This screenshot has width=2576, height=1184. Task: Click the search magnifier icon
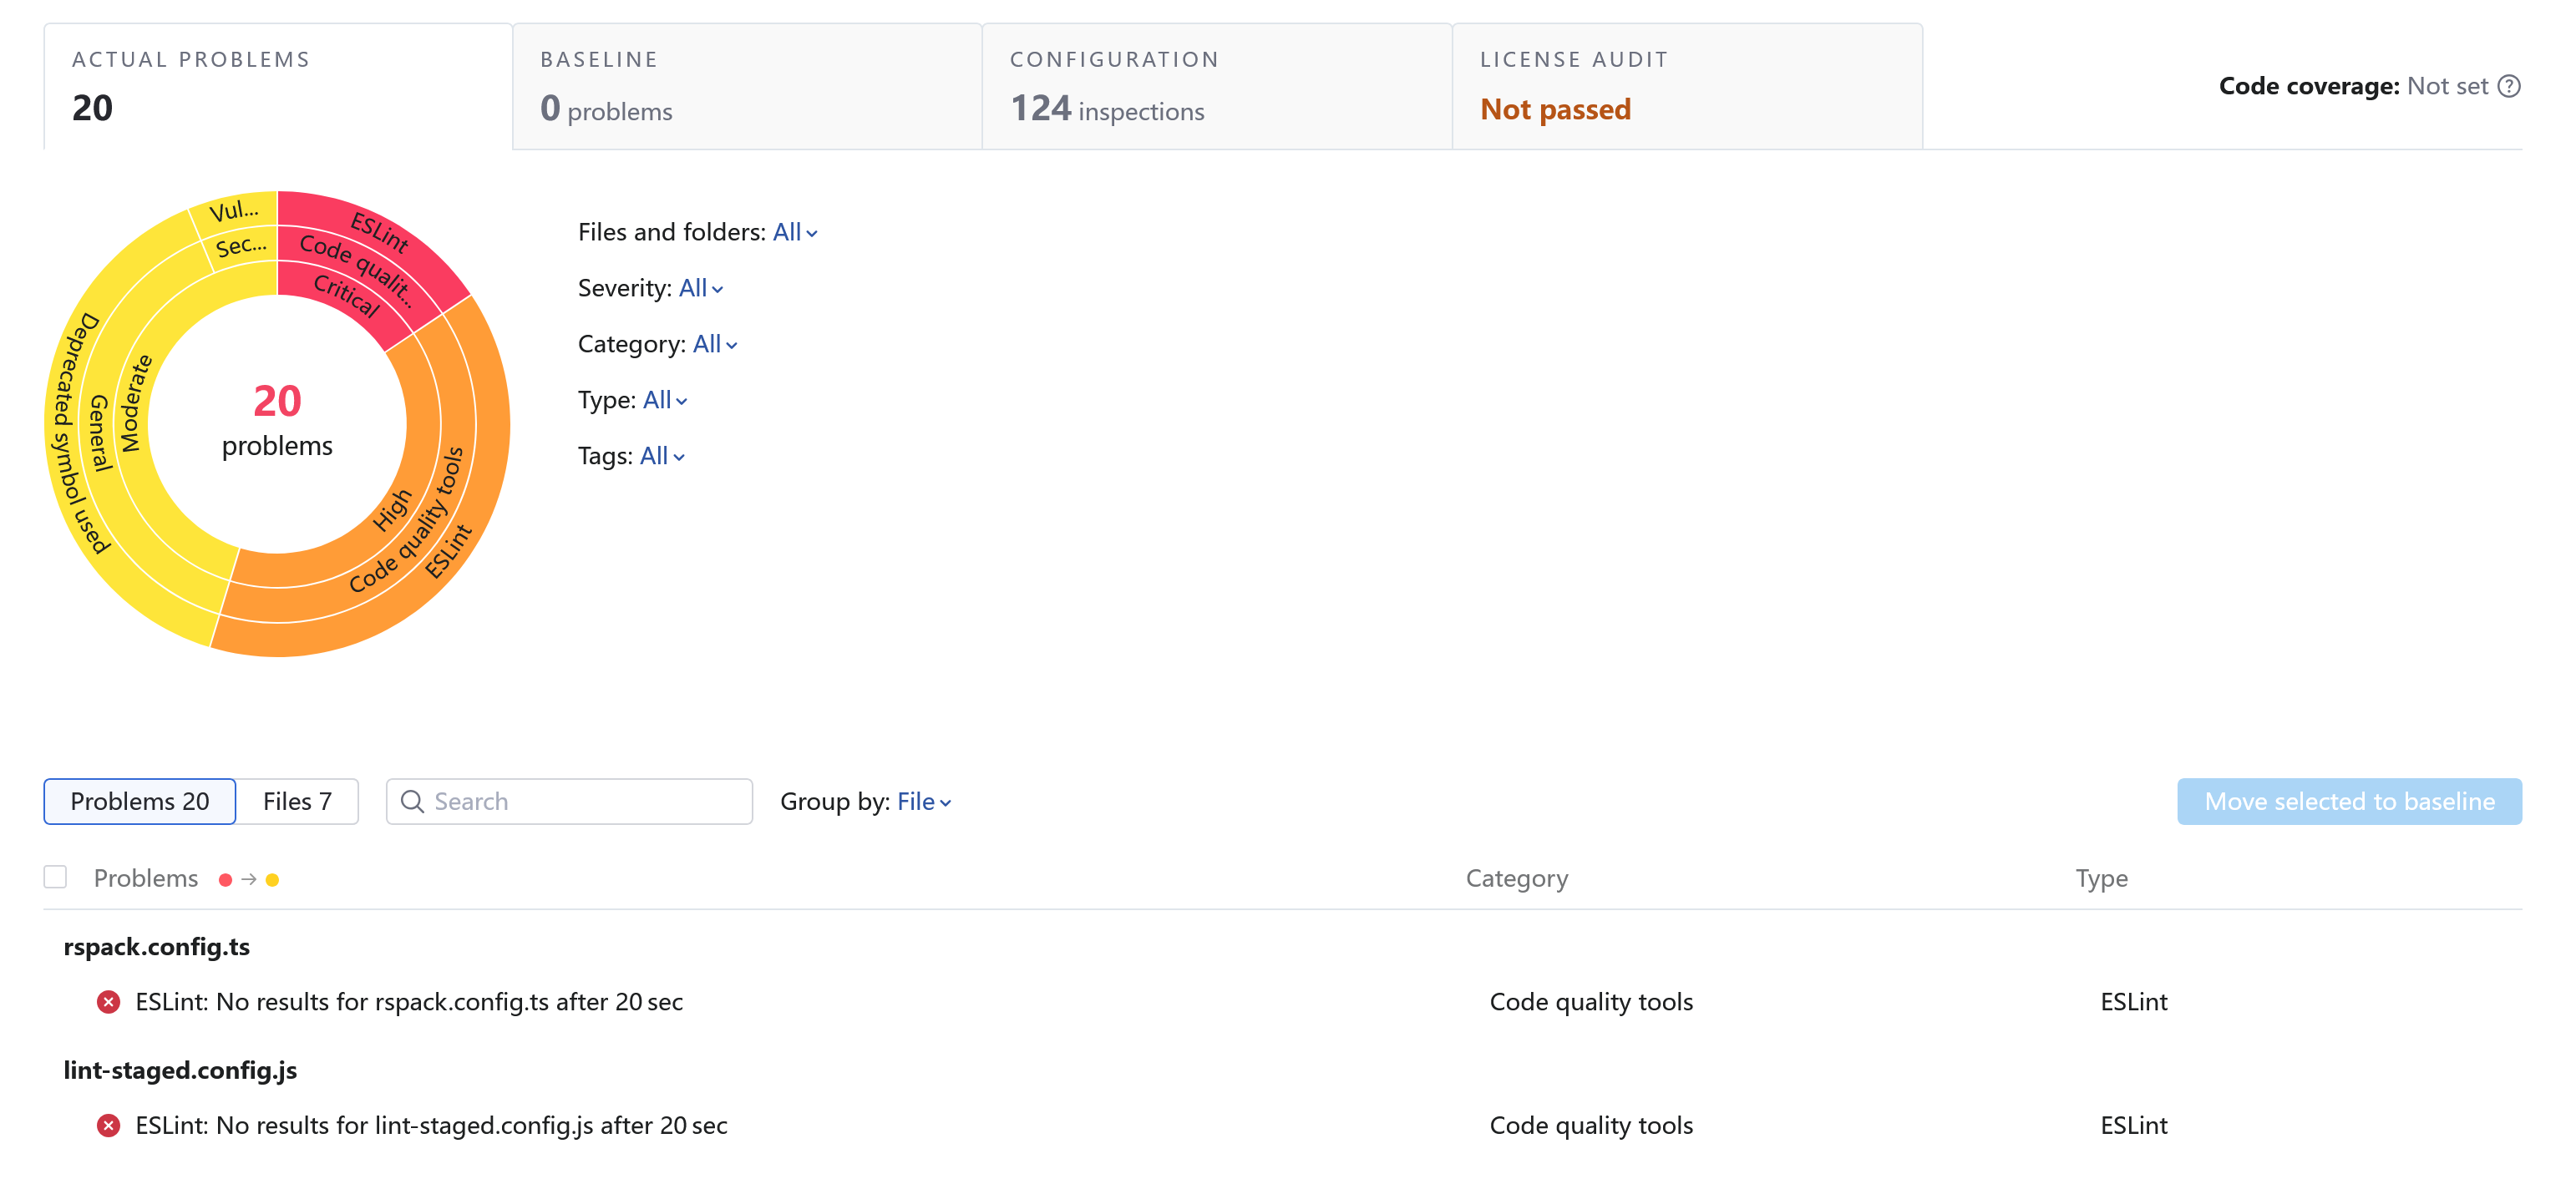click(x=411, y=801)
